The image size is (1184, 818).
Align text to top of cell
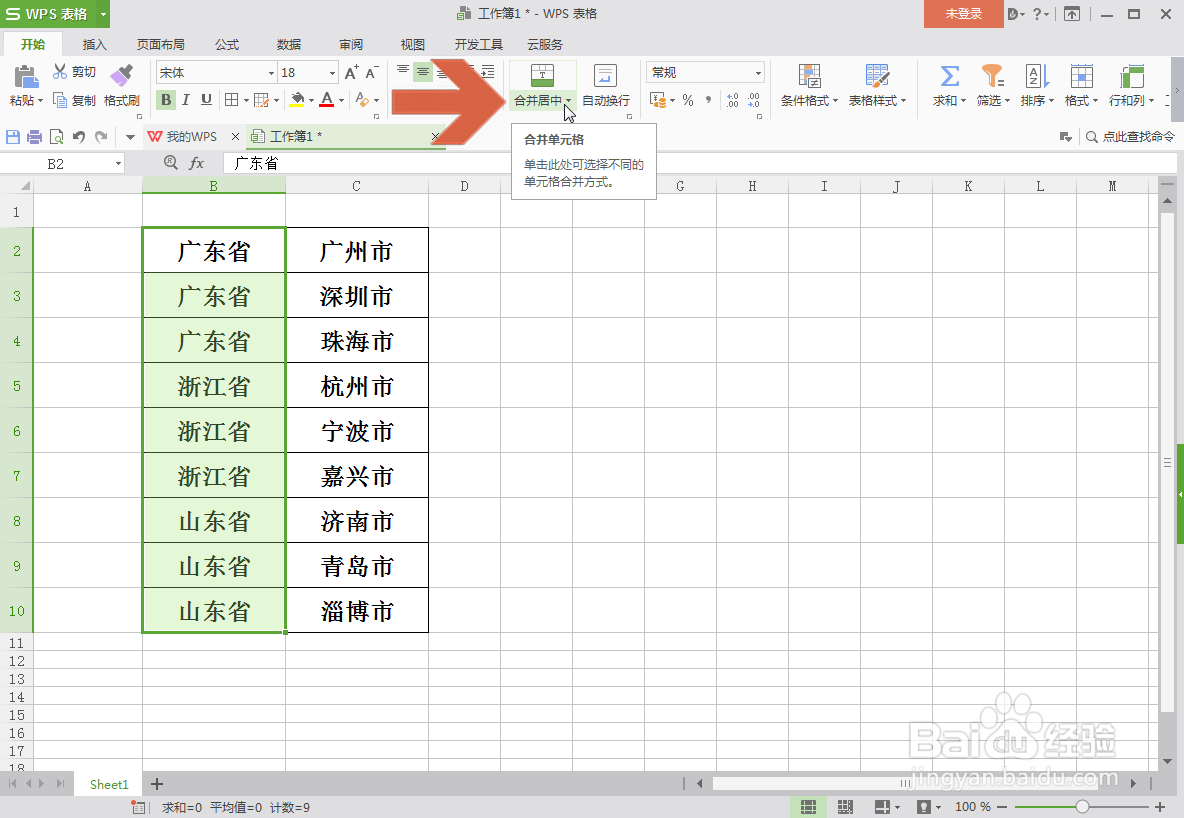(402, 72)
